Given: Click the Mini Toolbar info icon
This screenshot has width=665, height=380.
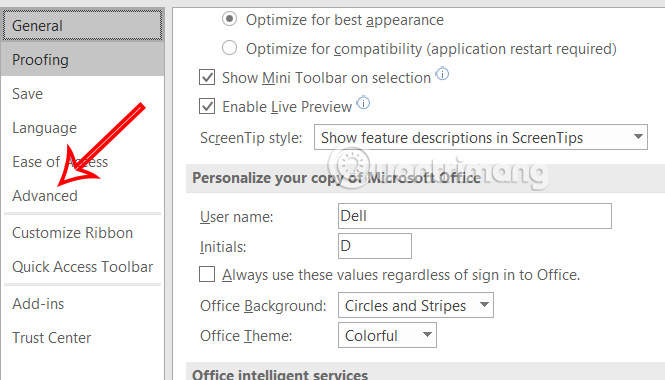Looking at the screenshot, I should (x=442, y=74).
